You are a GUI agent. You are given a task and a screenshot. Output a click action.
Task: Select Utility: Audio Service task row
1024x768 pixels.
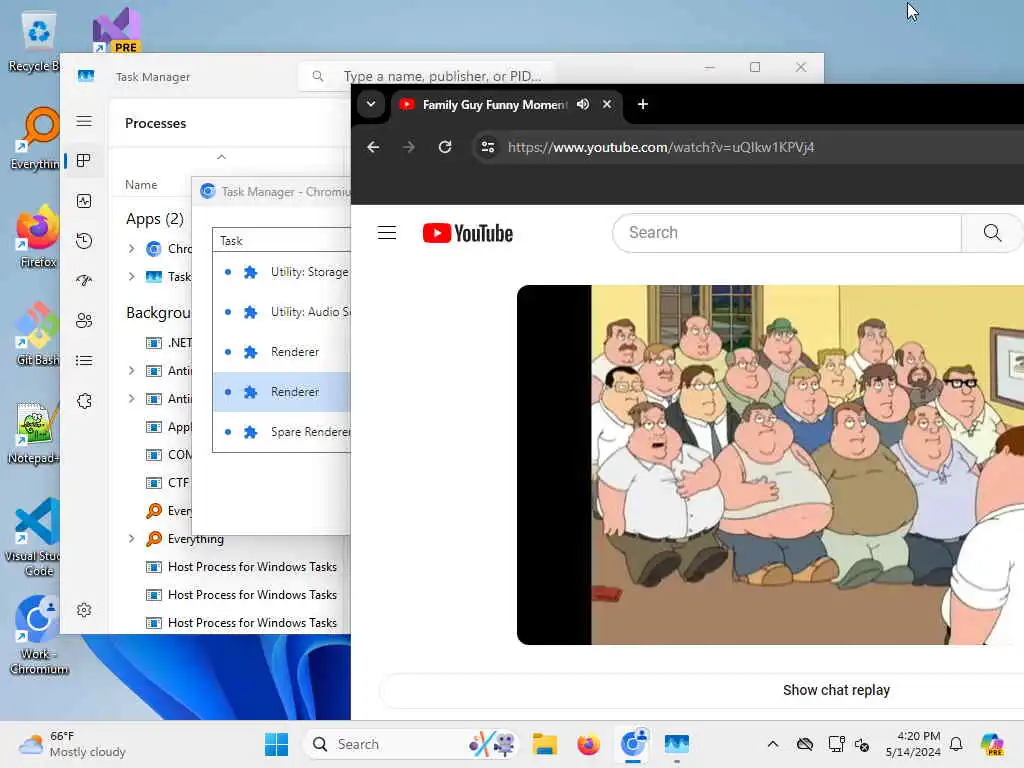click(x=282, y=312)
